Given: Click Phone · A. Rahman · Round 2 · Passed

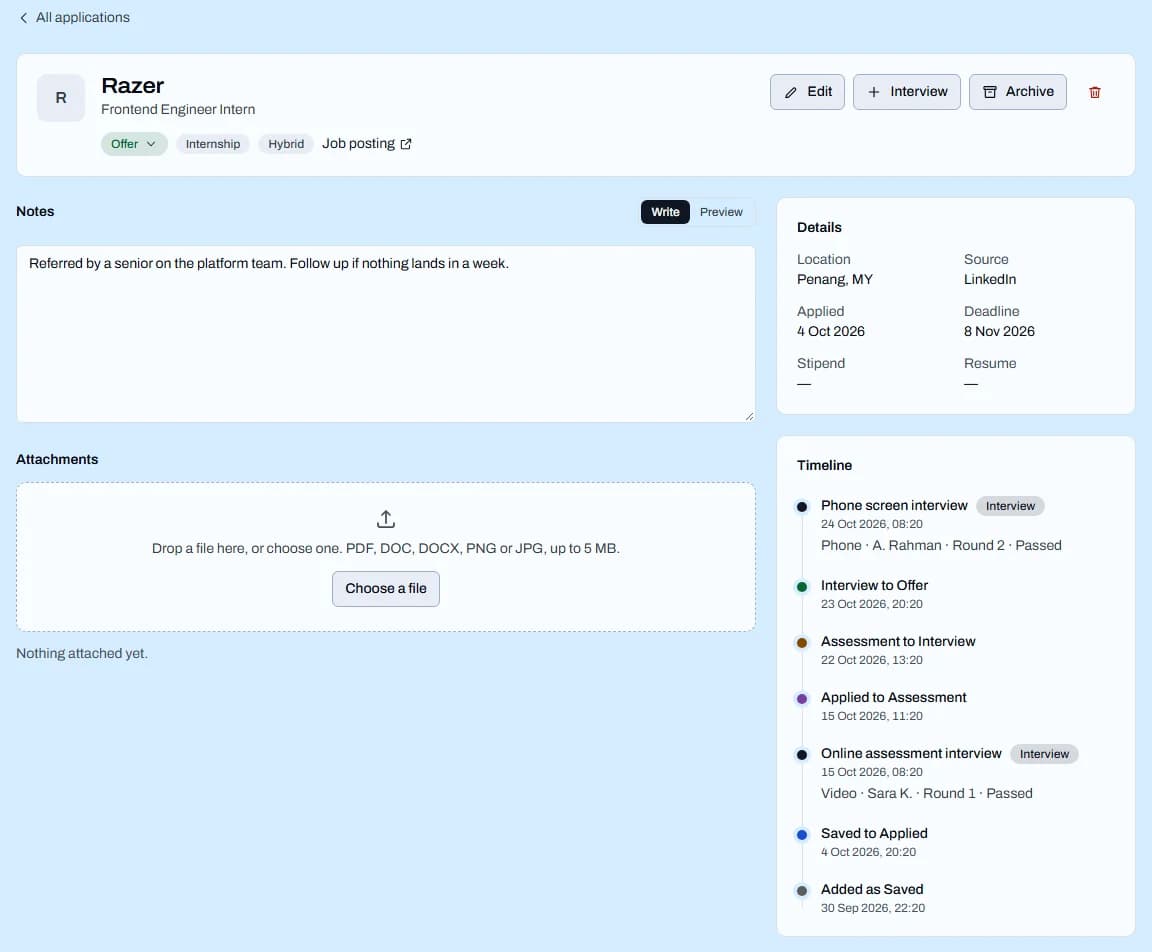Looking at the screenshot, I should (941, 545).
